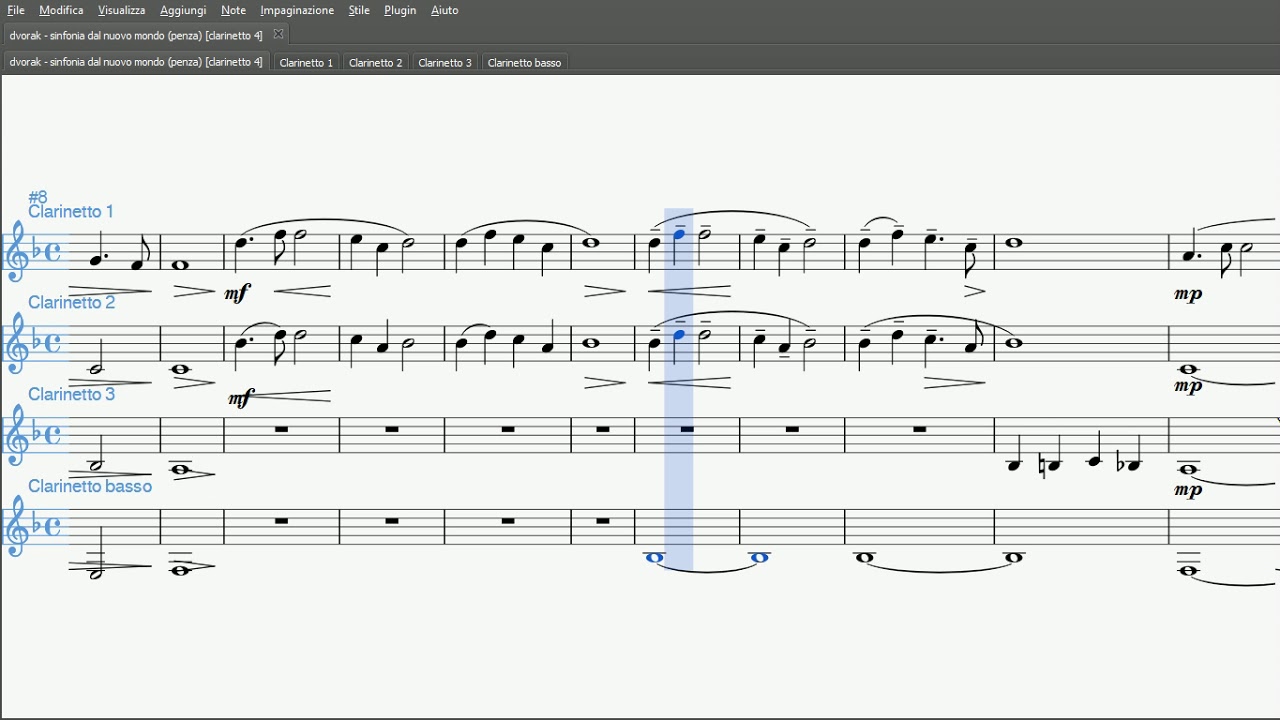Open the Modifica menu

point(61,10)
